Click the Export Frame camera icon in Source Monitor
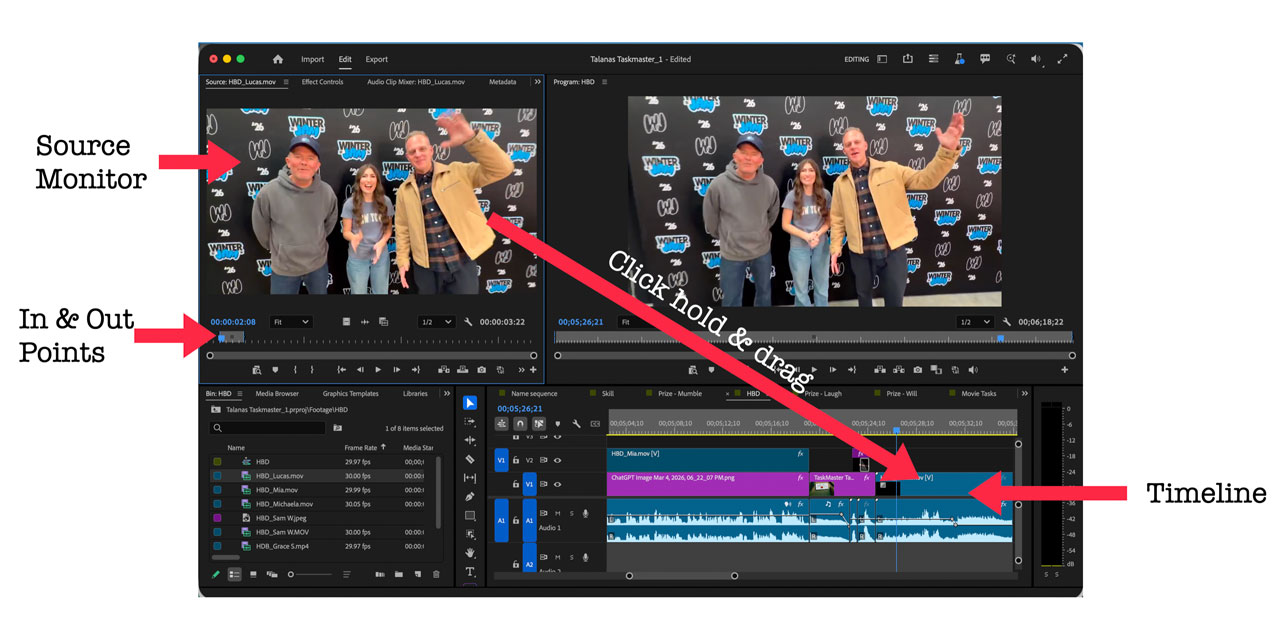Viewport: 1280px width, 623px height. click(481, 370)
